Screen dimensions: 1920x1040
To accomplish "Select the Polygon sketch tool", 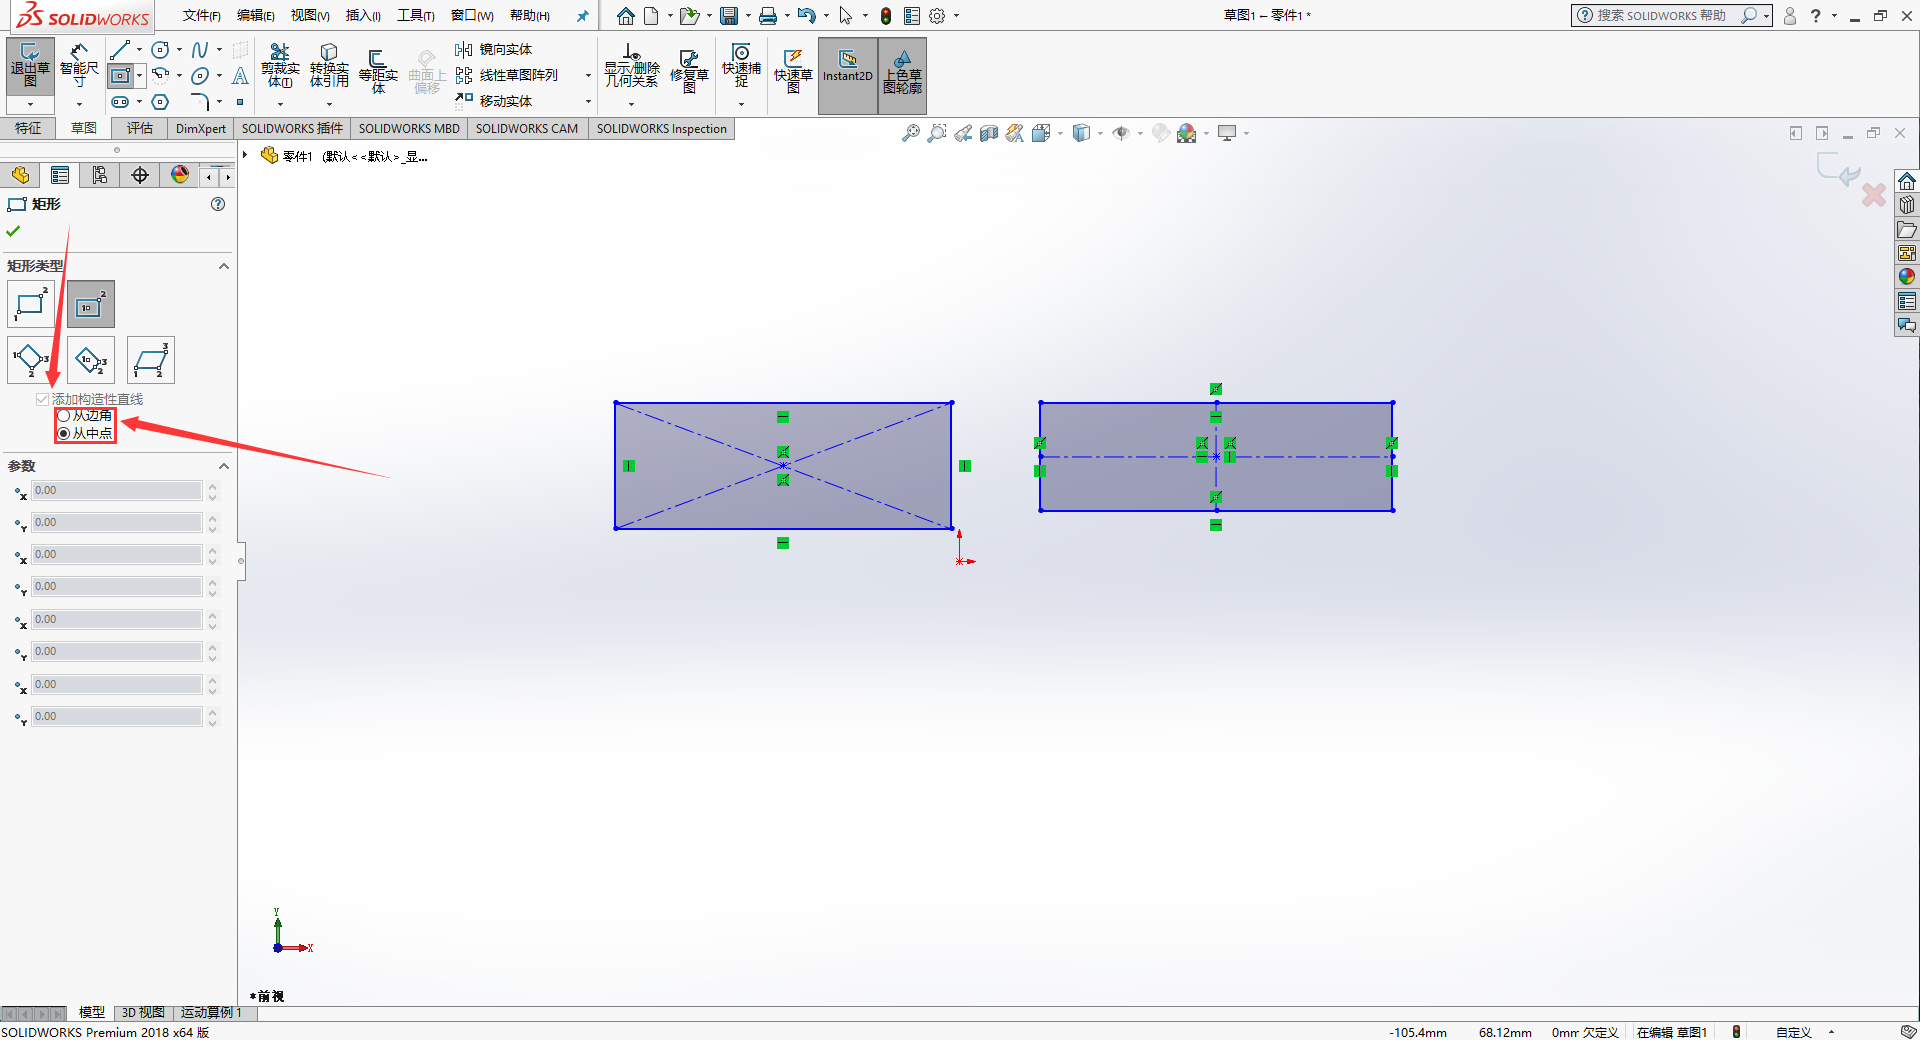I will [x=160, y=102].
